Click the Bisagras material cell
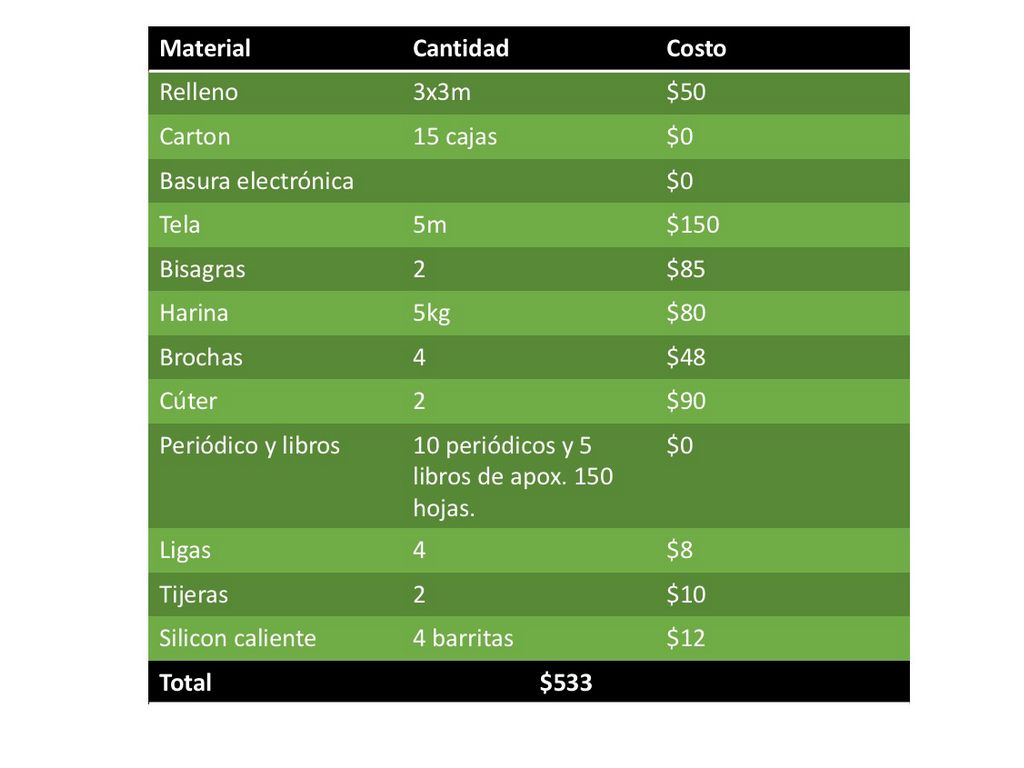 coord(202,269)
